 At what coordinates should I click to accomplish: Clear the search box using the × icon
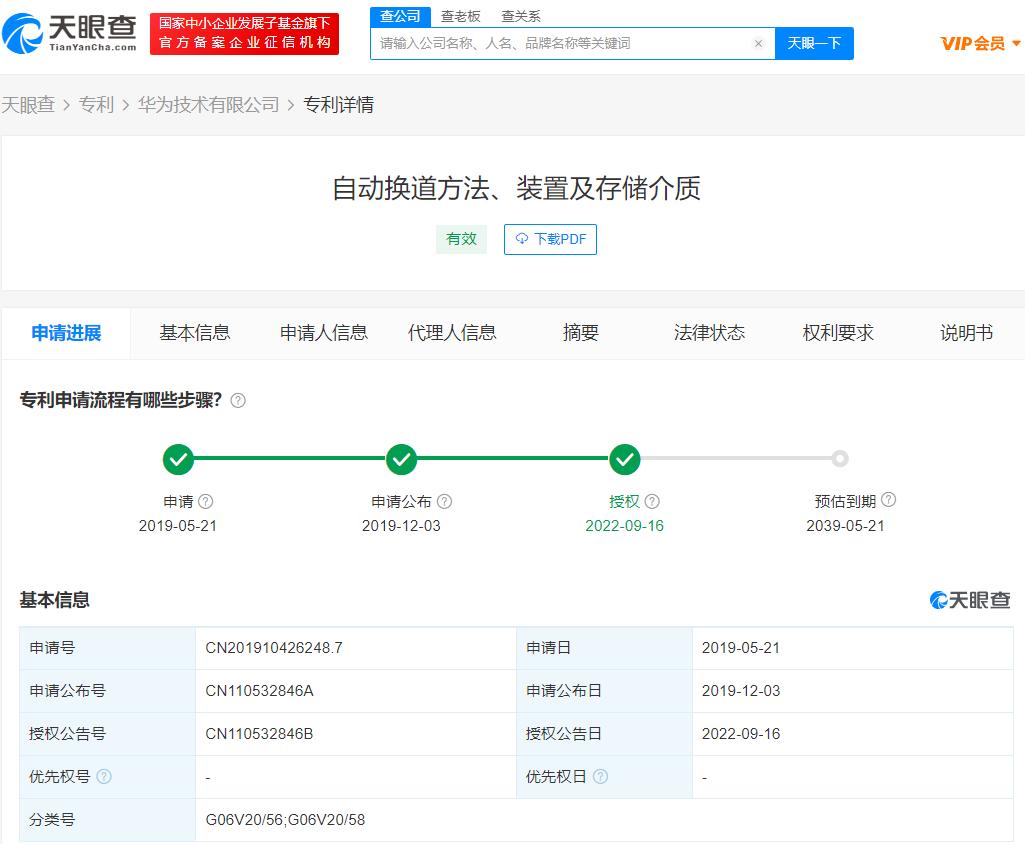pyautogui.click(x=758, y=43)
